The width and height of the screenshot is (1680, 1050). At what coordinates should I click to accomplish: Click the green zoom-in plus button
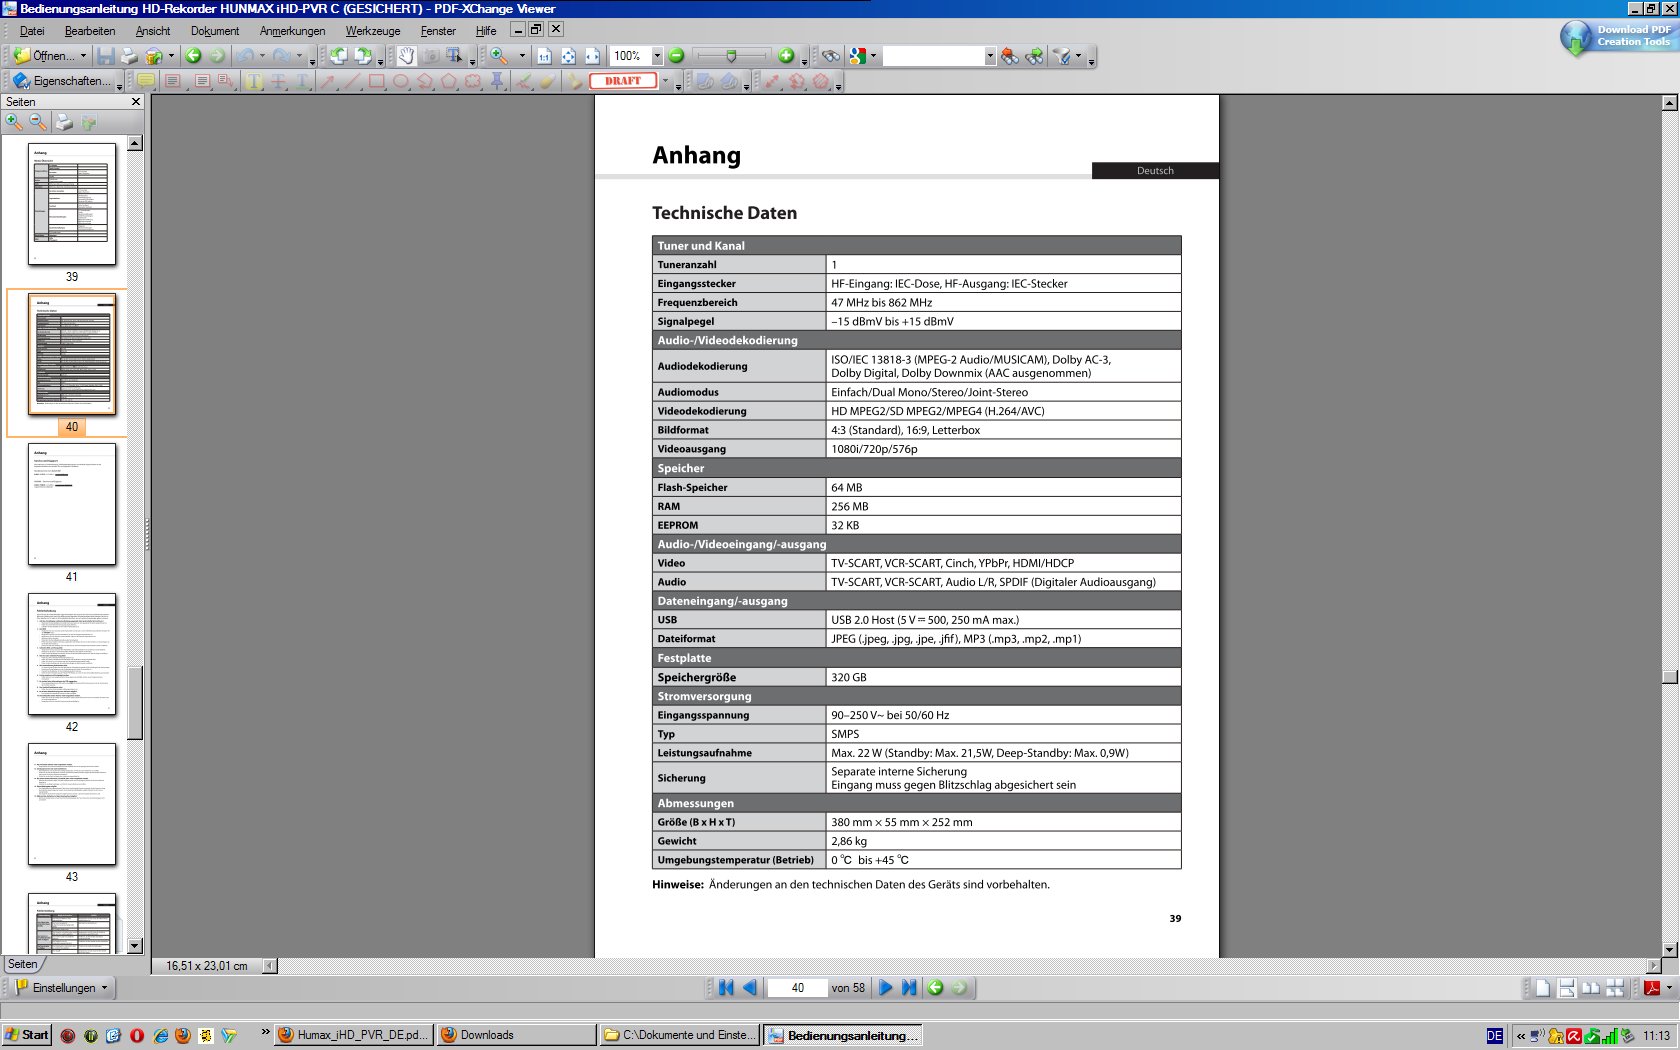tap(786, 56)
